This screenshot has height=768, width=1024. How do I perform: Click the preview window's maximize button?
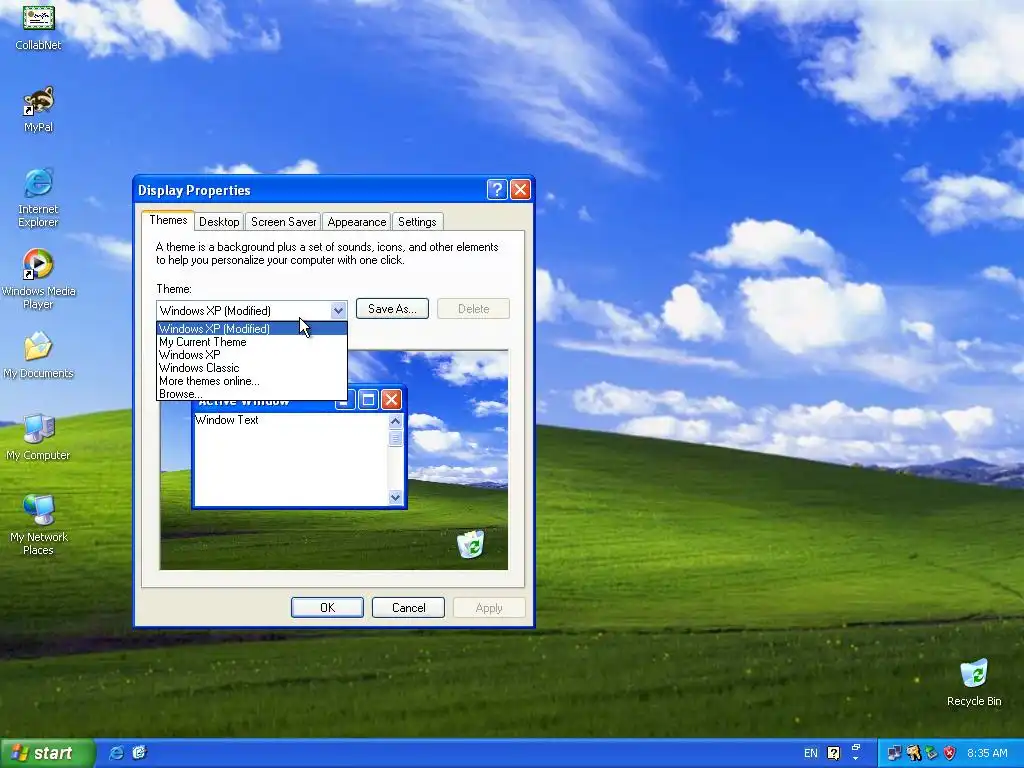[x=368, y=399]
